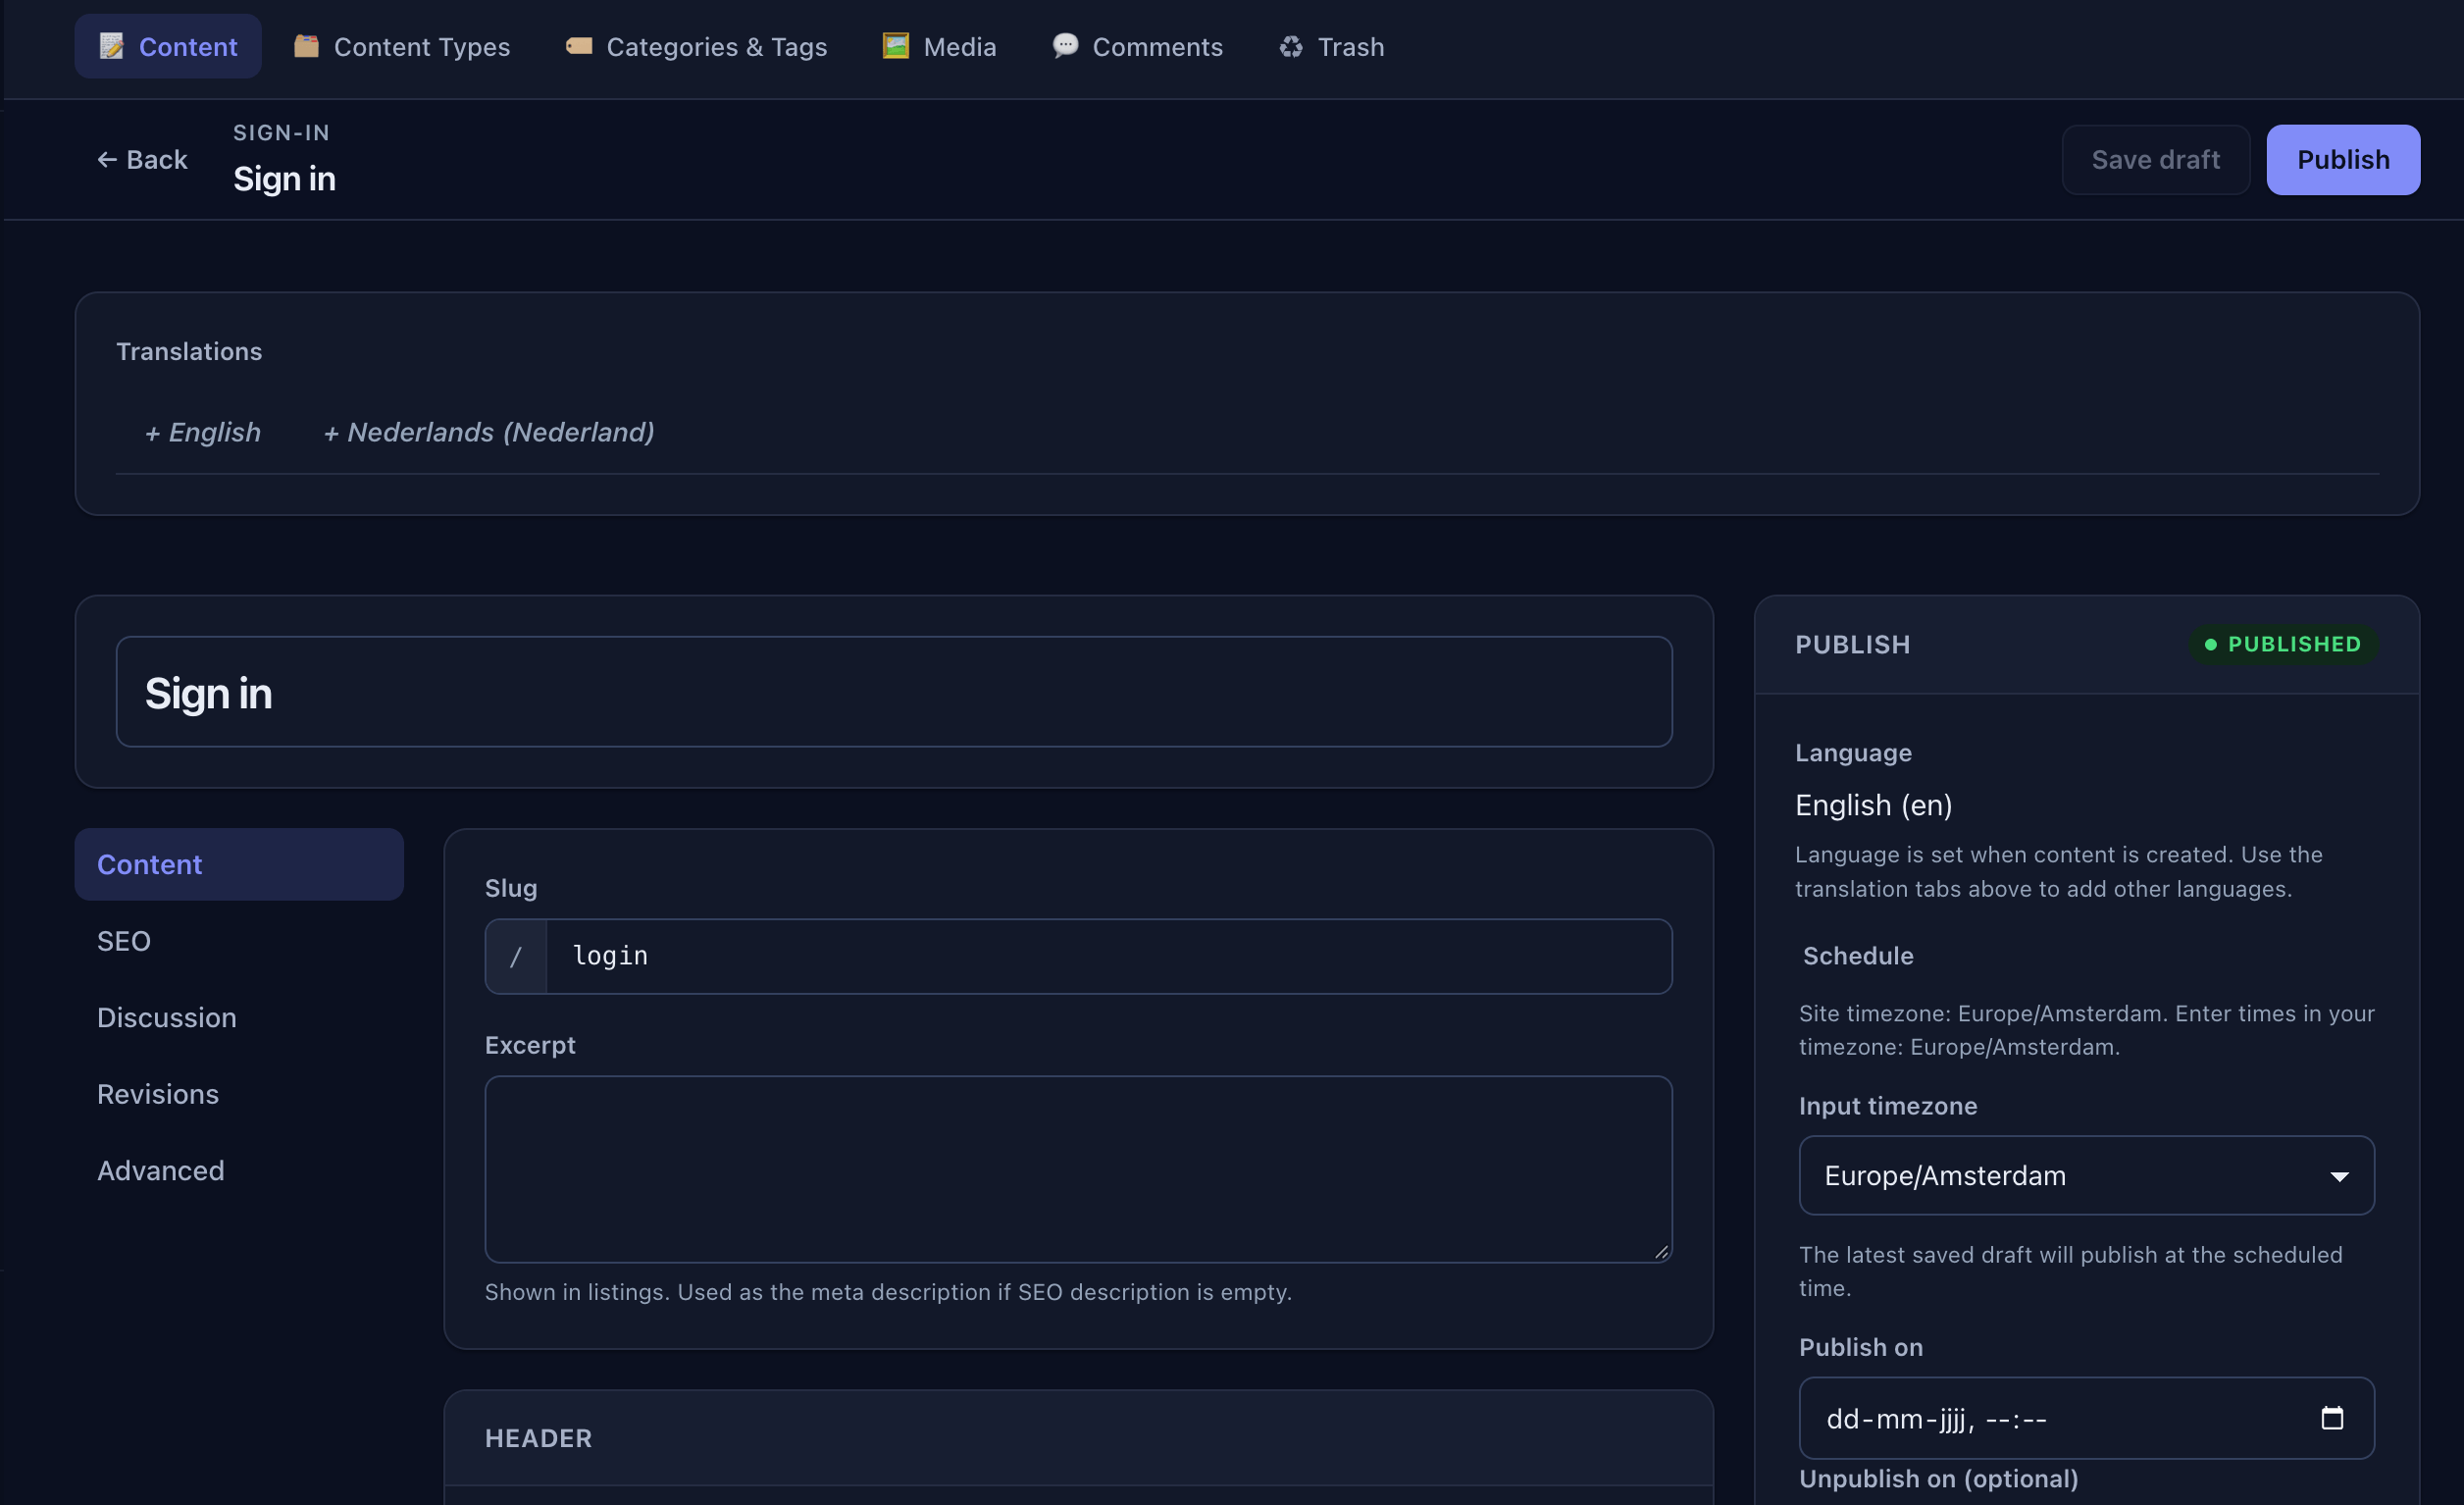2464x1505 pixels.
Task: Switch to Categories & Tags tab
Action: 697,47
